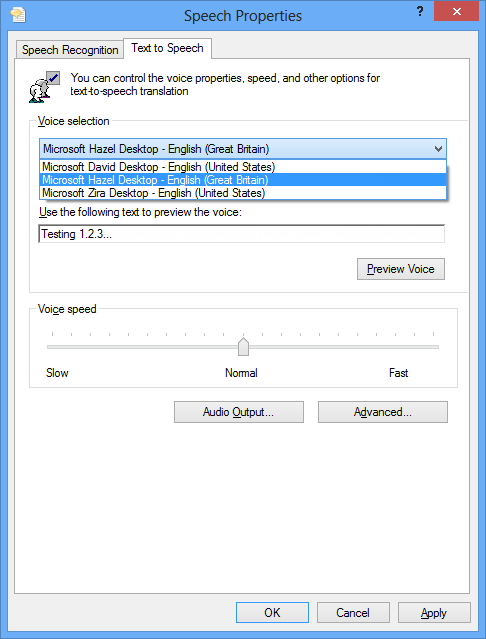Choose Microsoft Zira Desktop voice
Screen dimensions: 486x639
pyautogui.click(x=243, y=193)
